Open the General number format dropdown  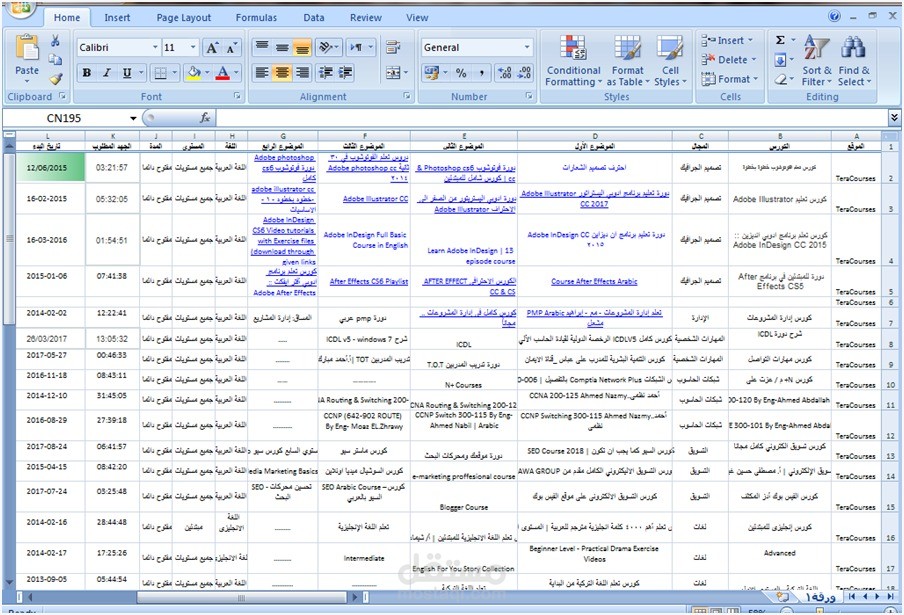[526, 47]
